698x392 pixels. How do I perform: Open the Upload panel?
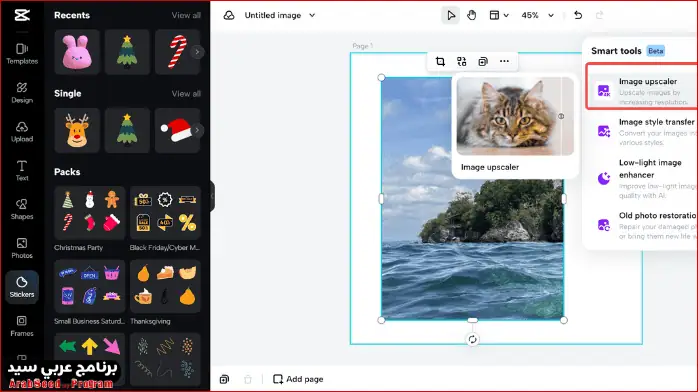pos(22,132)
